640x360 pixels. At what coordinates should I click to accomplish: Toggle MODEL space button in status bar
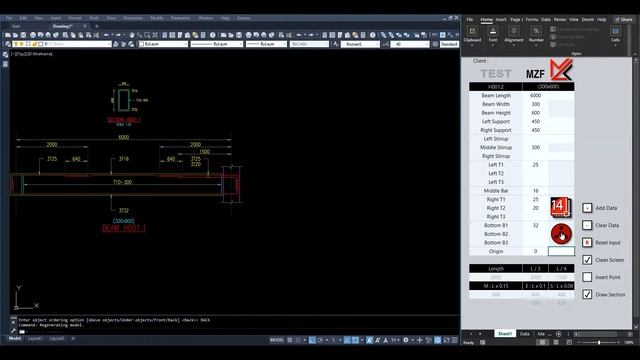277,340
